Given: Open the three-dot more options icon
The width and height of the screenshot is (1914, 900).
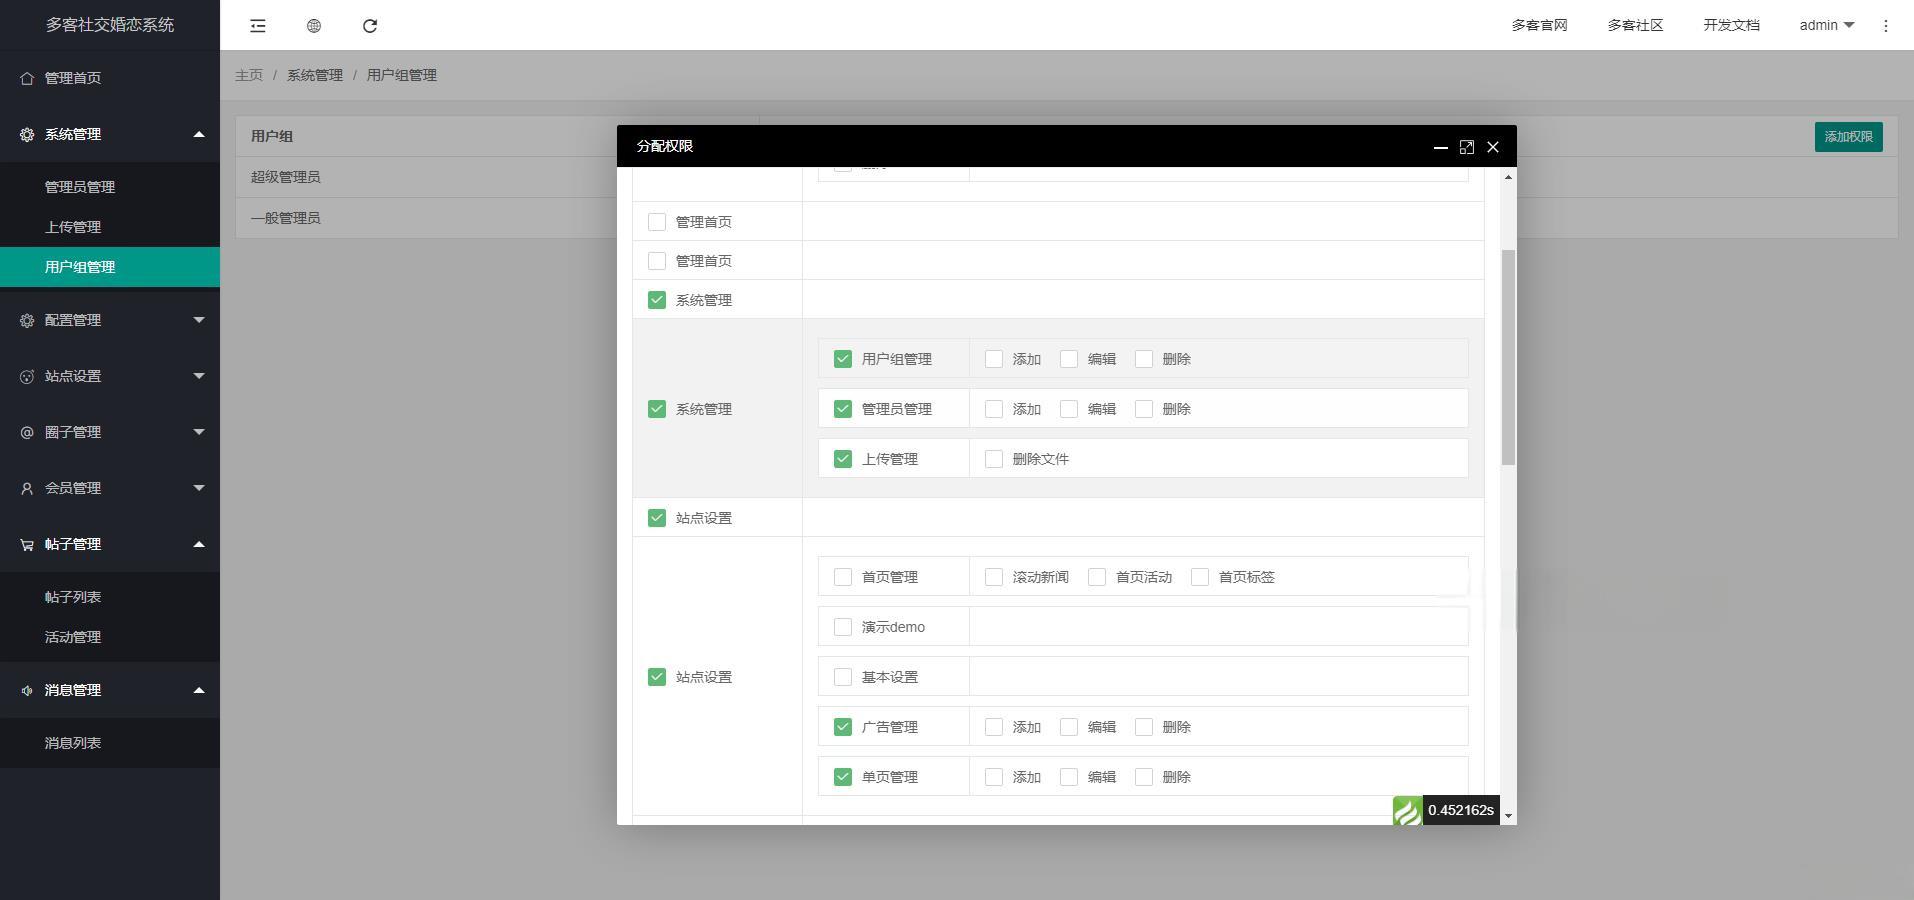Looking at the screenshot, I should click(1886, 26).
